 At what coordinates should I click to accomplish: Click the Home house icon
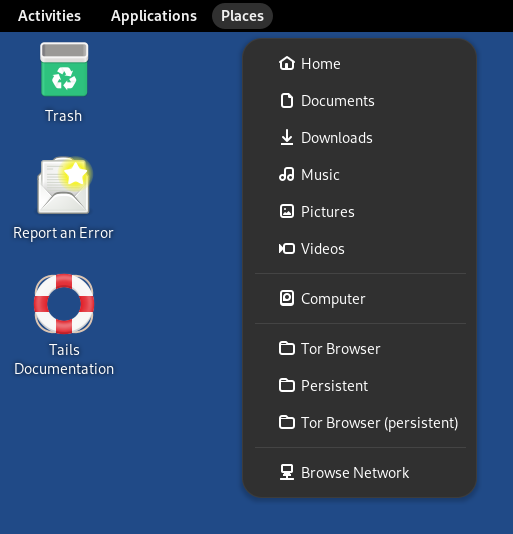coord(286,63)
